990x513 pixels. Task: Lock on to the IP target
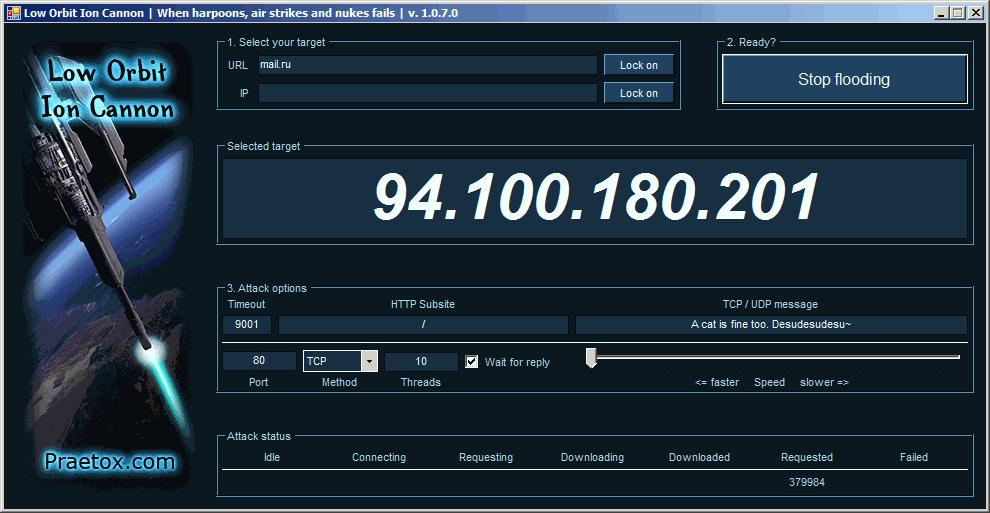(x=638, y=93)
